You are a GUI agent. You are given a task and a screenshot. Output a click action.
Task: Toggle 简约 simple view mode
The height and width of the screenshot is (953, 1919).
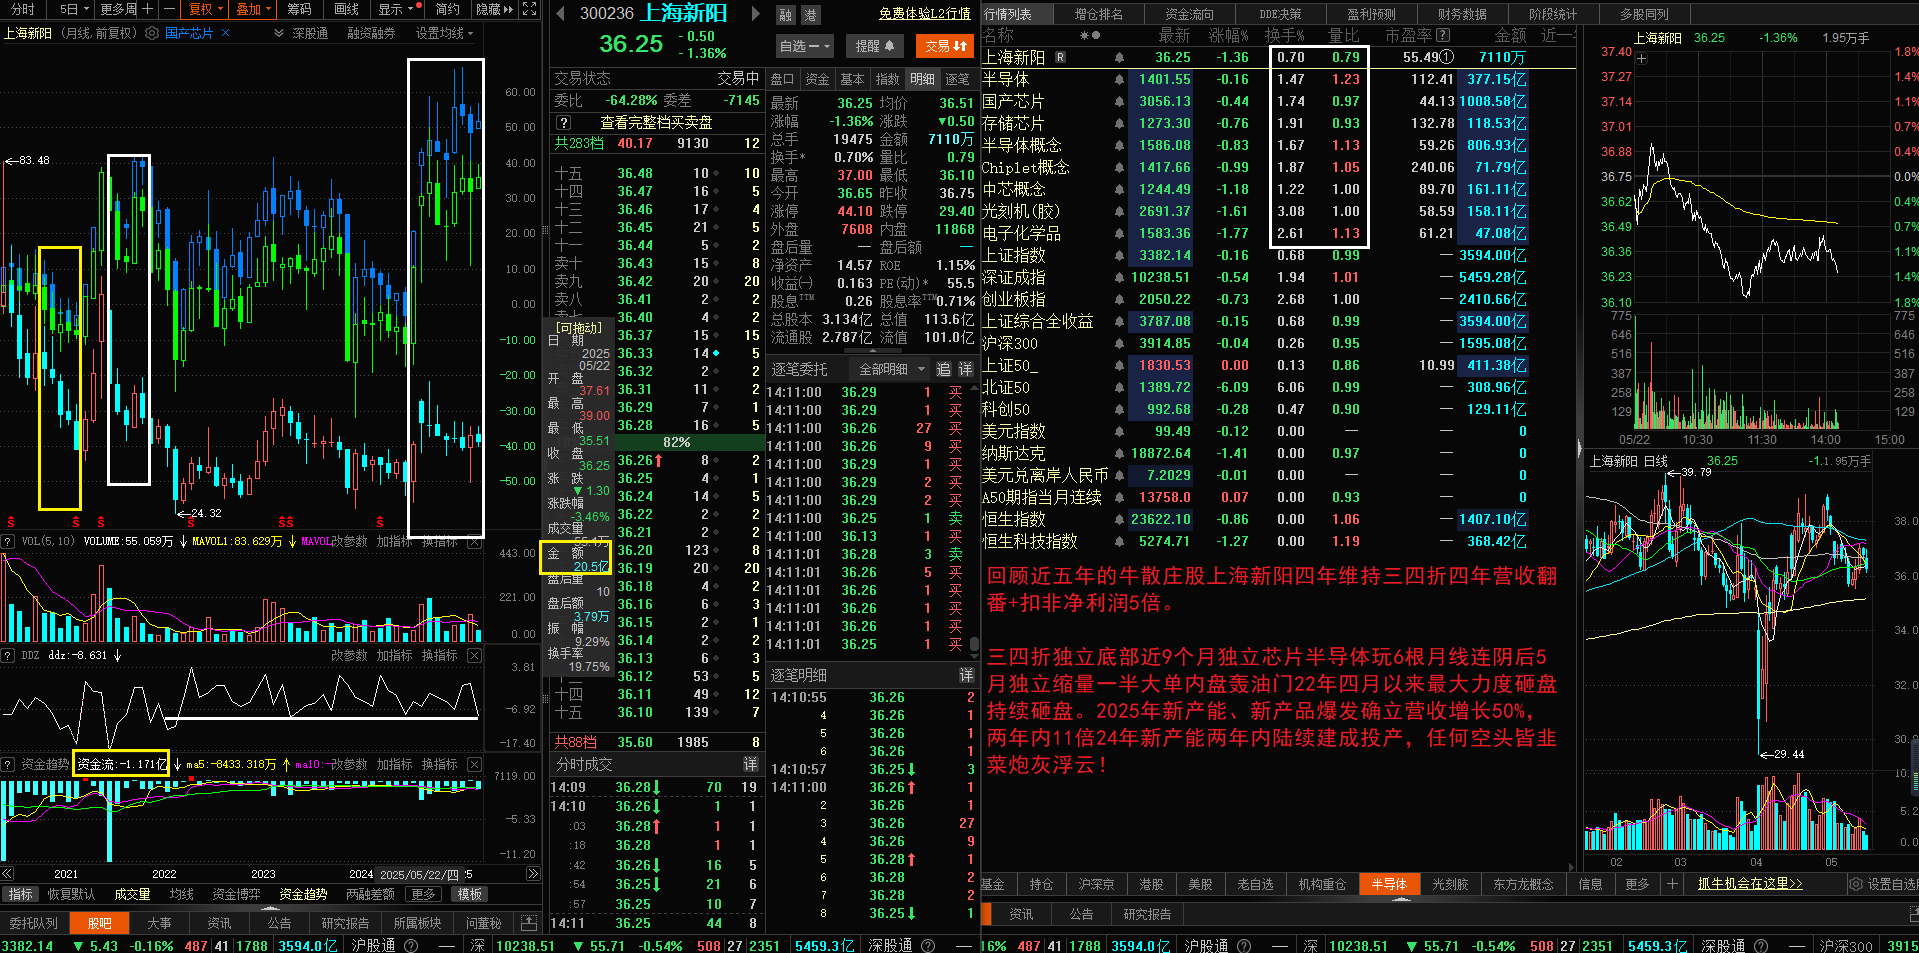point(447,9)
